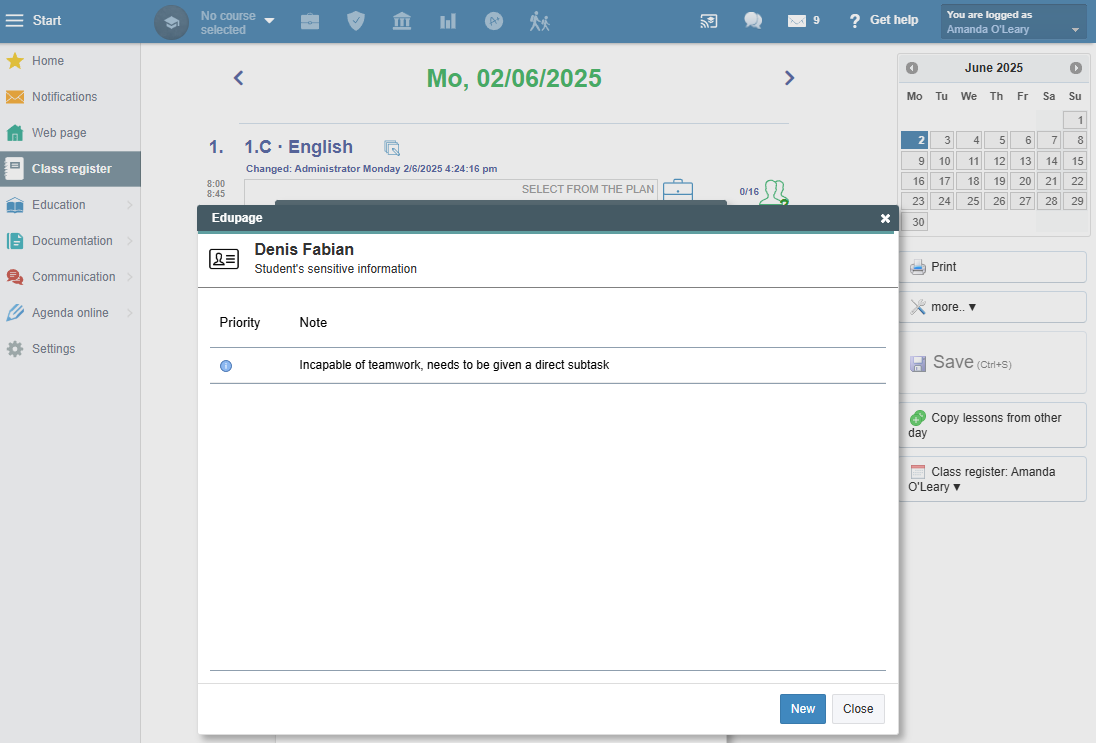Image resolution: width=1096 pixels, height=743 pixels.
Task: Open the chat bubbles icon
Action: (x=753, y=21)
